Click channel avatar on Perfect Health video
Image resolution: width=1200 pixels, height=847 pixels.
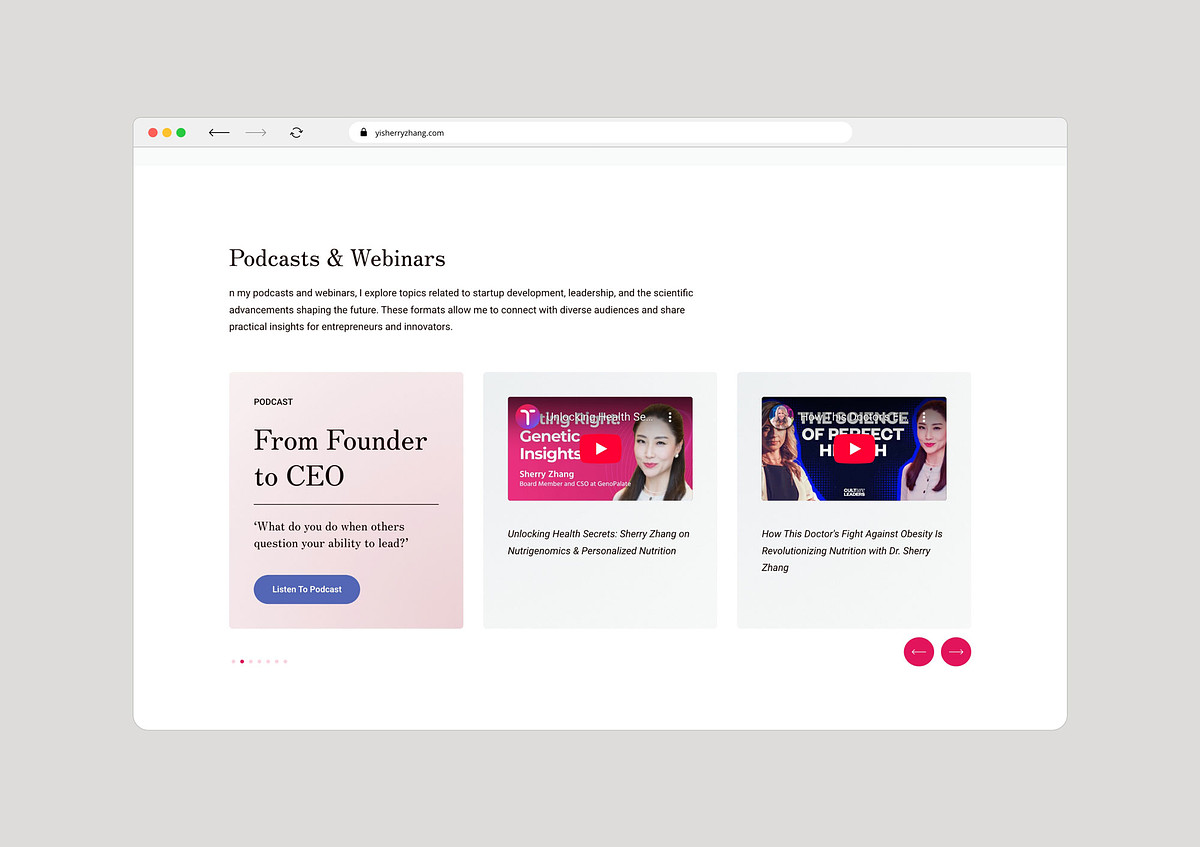pos(781,417)
